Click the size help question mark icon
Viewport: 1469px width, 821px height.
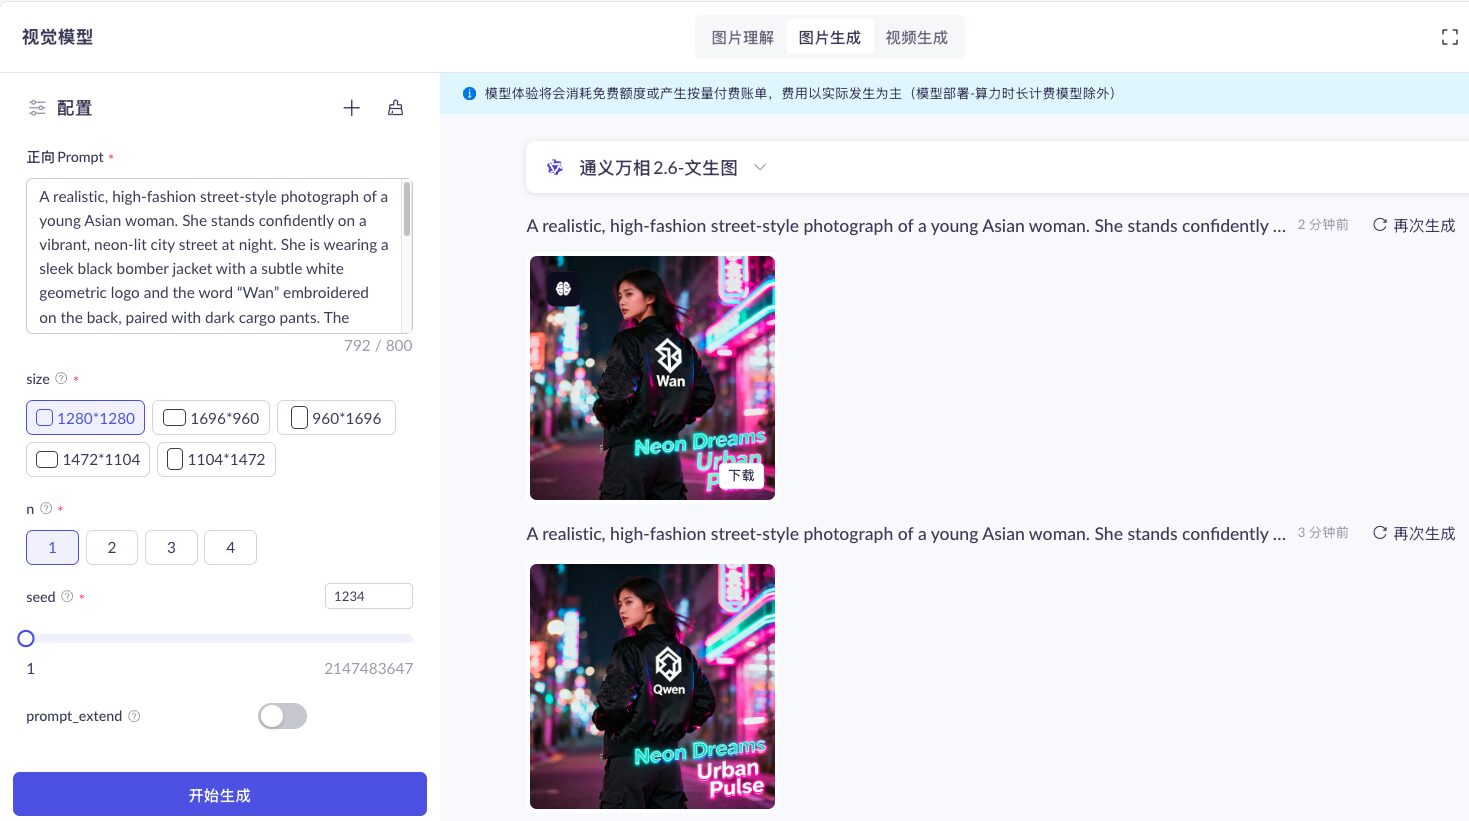click(61, 379)
